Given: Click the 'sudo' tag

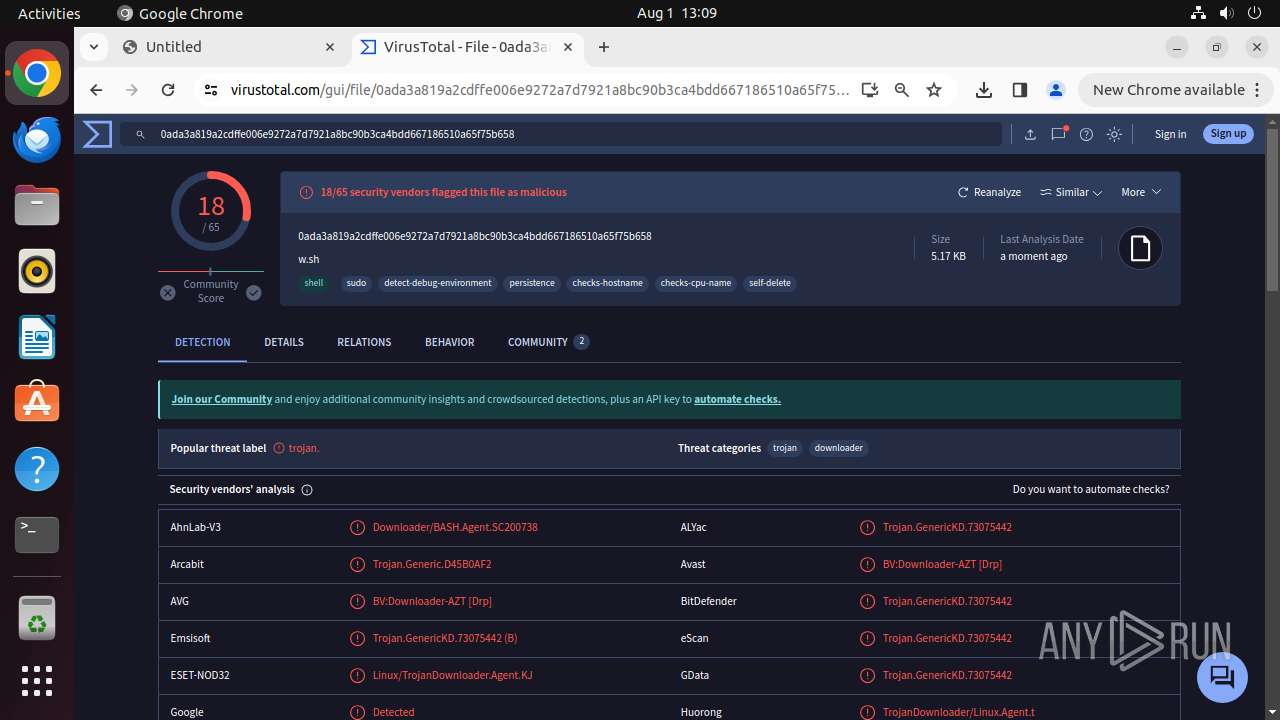Looking at the screenshot, I should [x=356, y=283].
